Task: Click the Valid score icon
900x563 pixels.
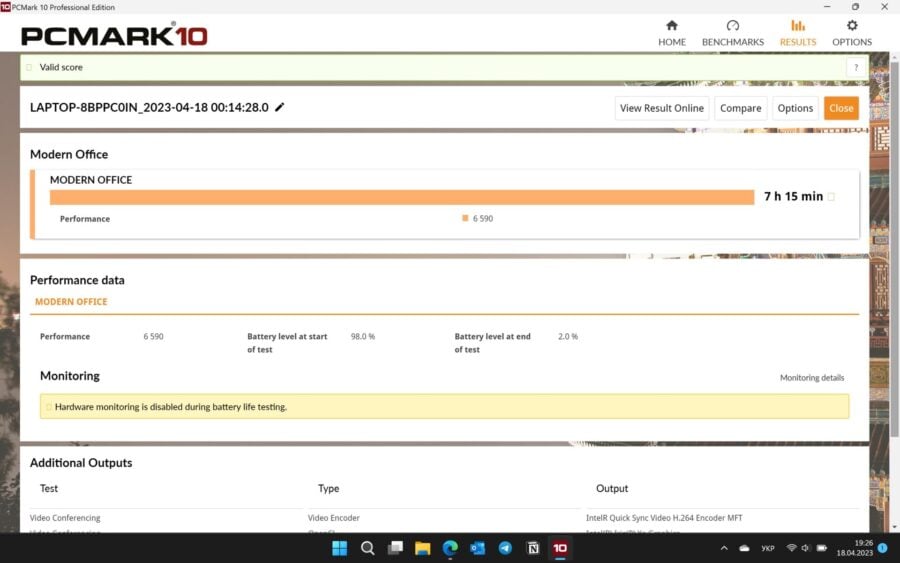Action: pos(29,67)
